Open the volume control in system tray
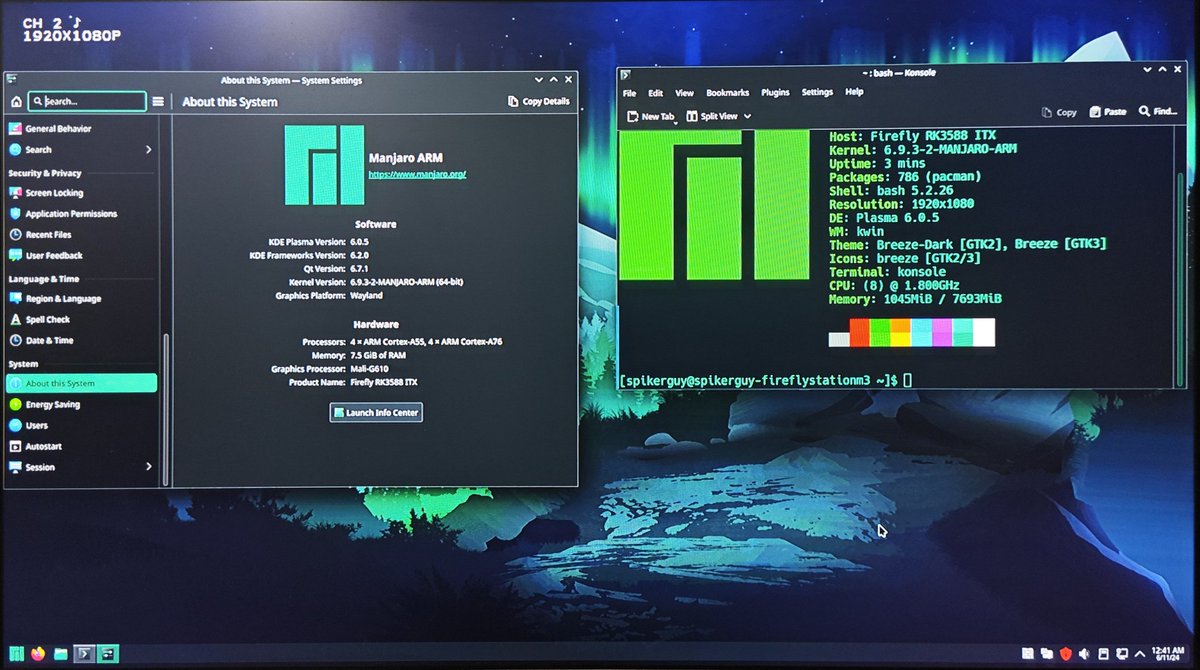This screenshot has height=670, width=1200. pyautogui.click(x=1084, y=654)
